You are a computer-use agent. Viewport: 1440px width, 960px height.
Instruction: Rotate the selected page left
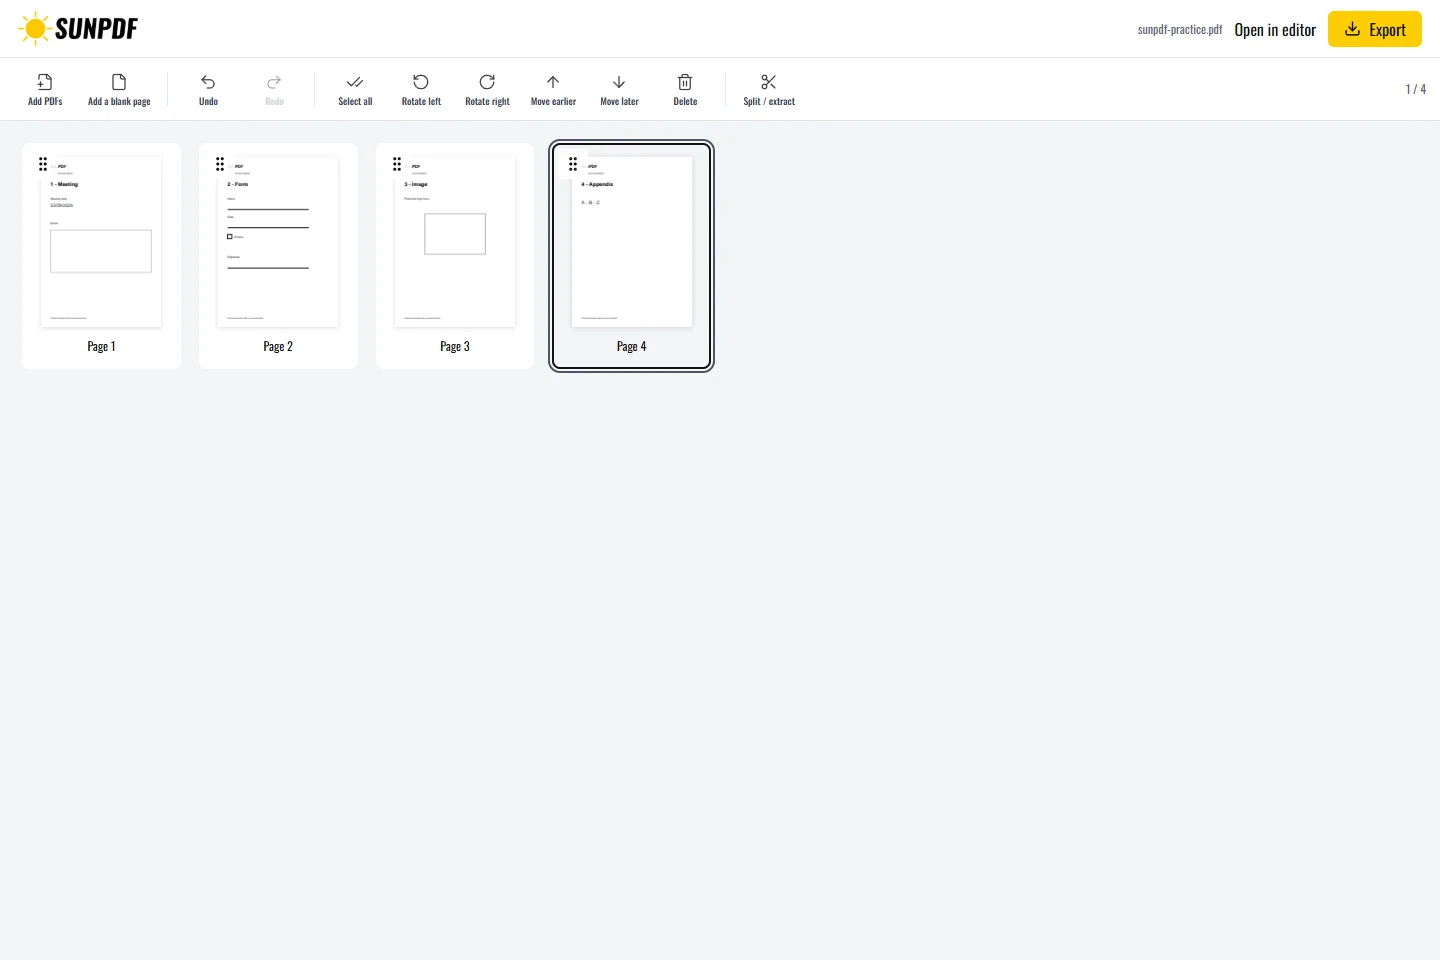click(421, 89)
